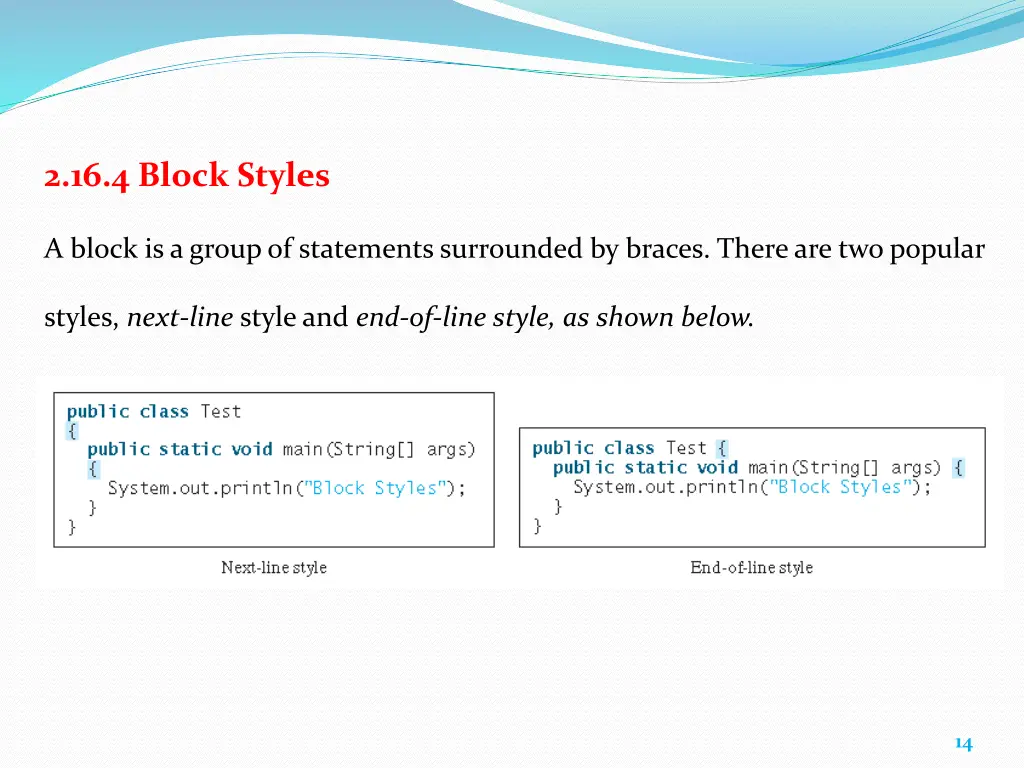Screen dimensions: 1024x768
Task: Click the italic "next-line" word in the paragraph
Action: point(180,318)
